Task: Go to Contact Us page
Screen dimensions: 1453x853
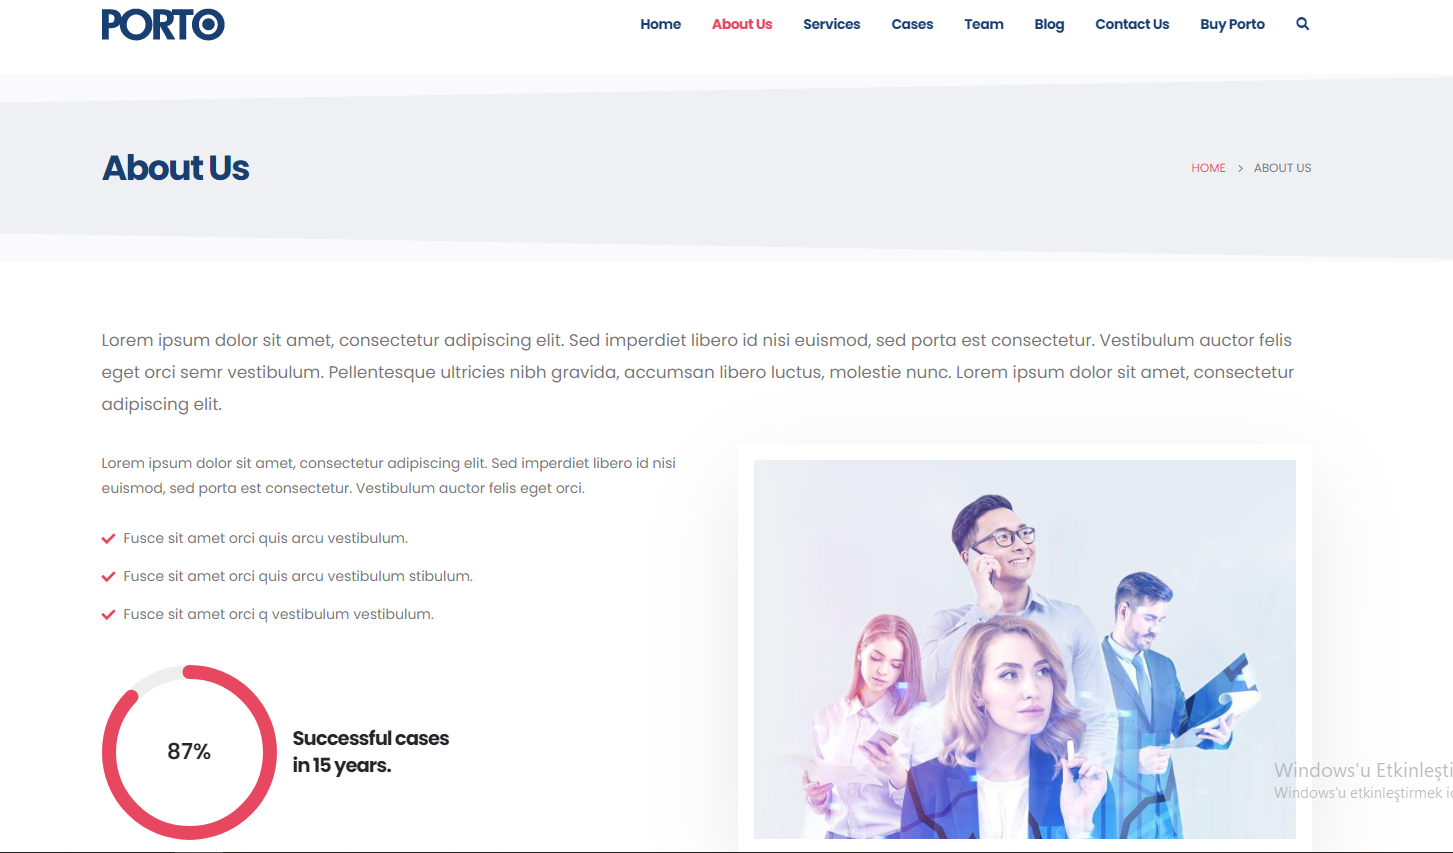Action: tap(1132, 24)
